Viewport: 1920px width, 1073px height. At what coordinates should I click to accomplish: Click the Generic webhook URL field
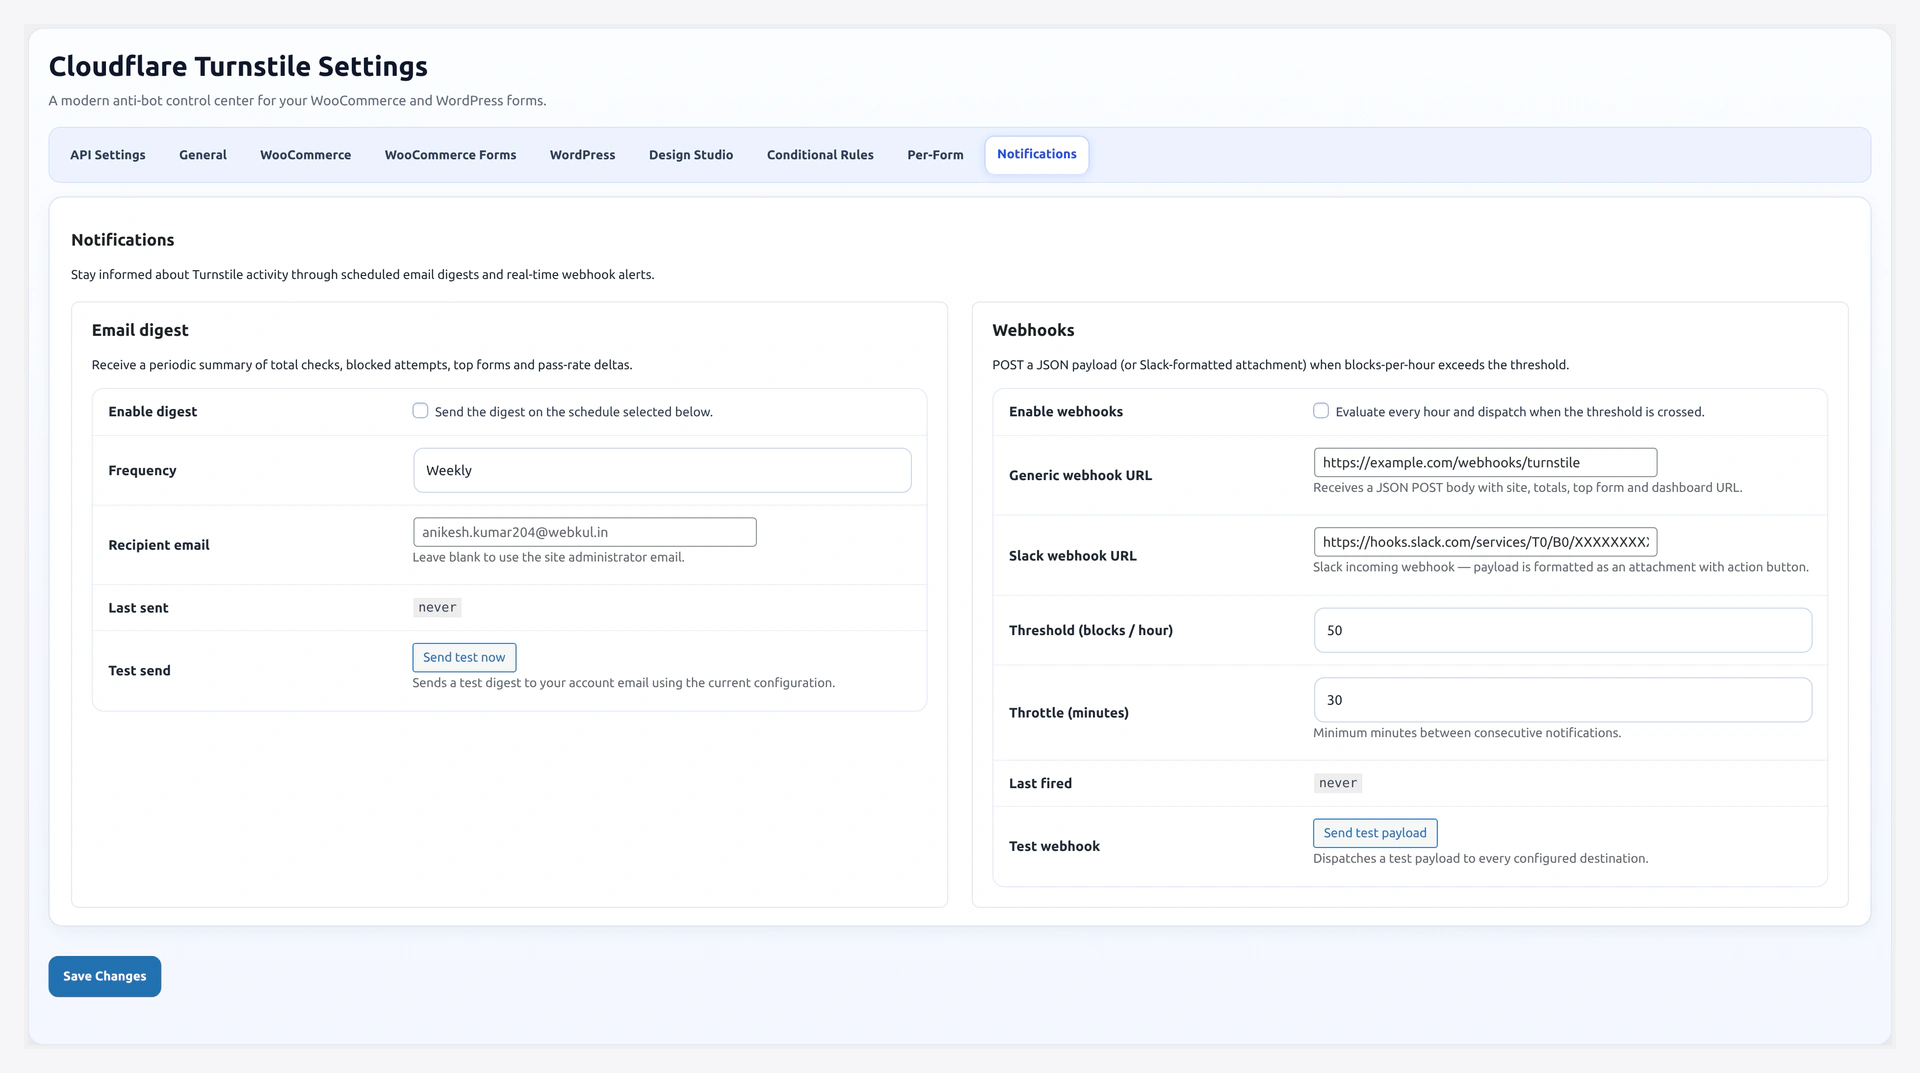[1485, 462]
